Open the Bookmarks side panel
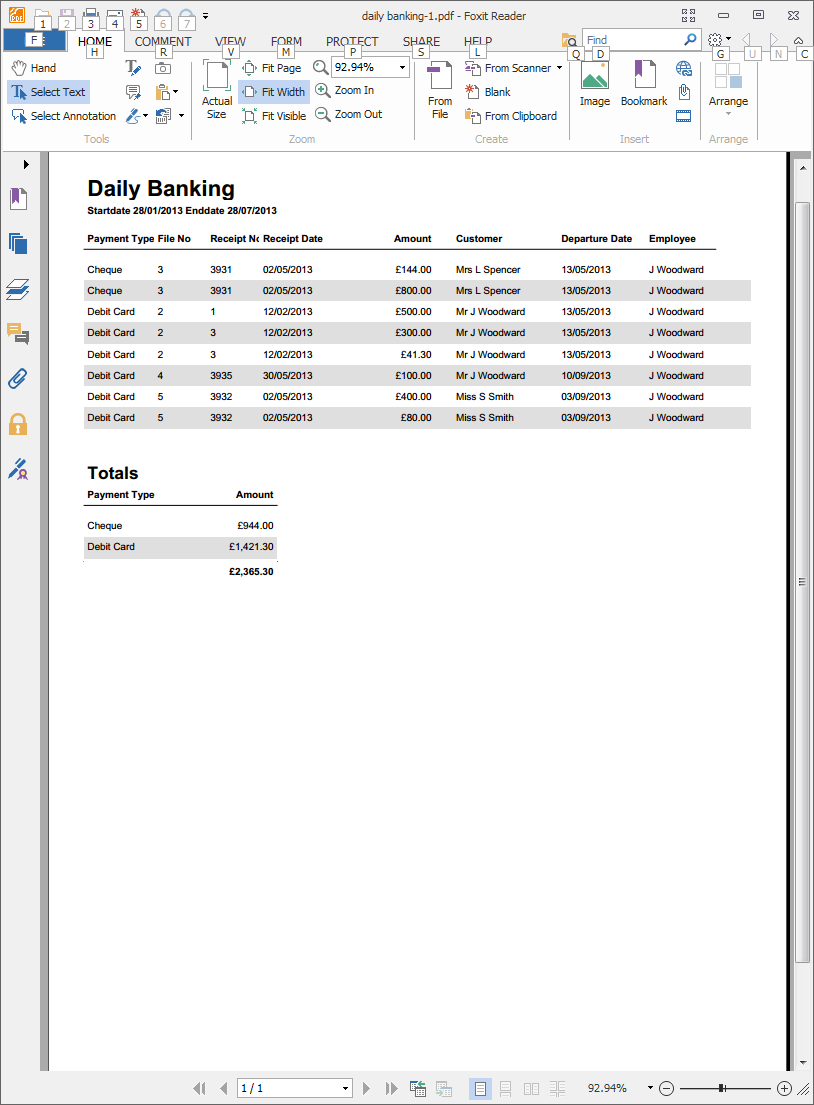The height and width of the screenshot is (1105, 814). (18, 199)
